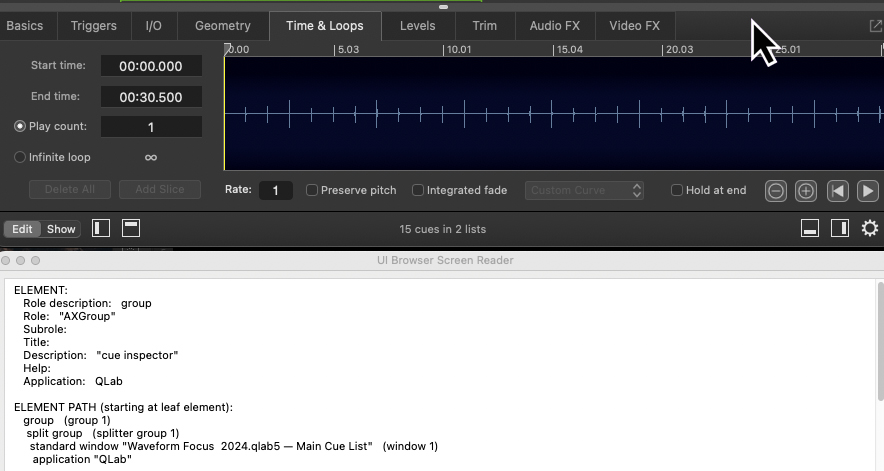884x471 pixels.
Task: Open the Custom Curve dropdown
Action: click(x=585, y=190)
